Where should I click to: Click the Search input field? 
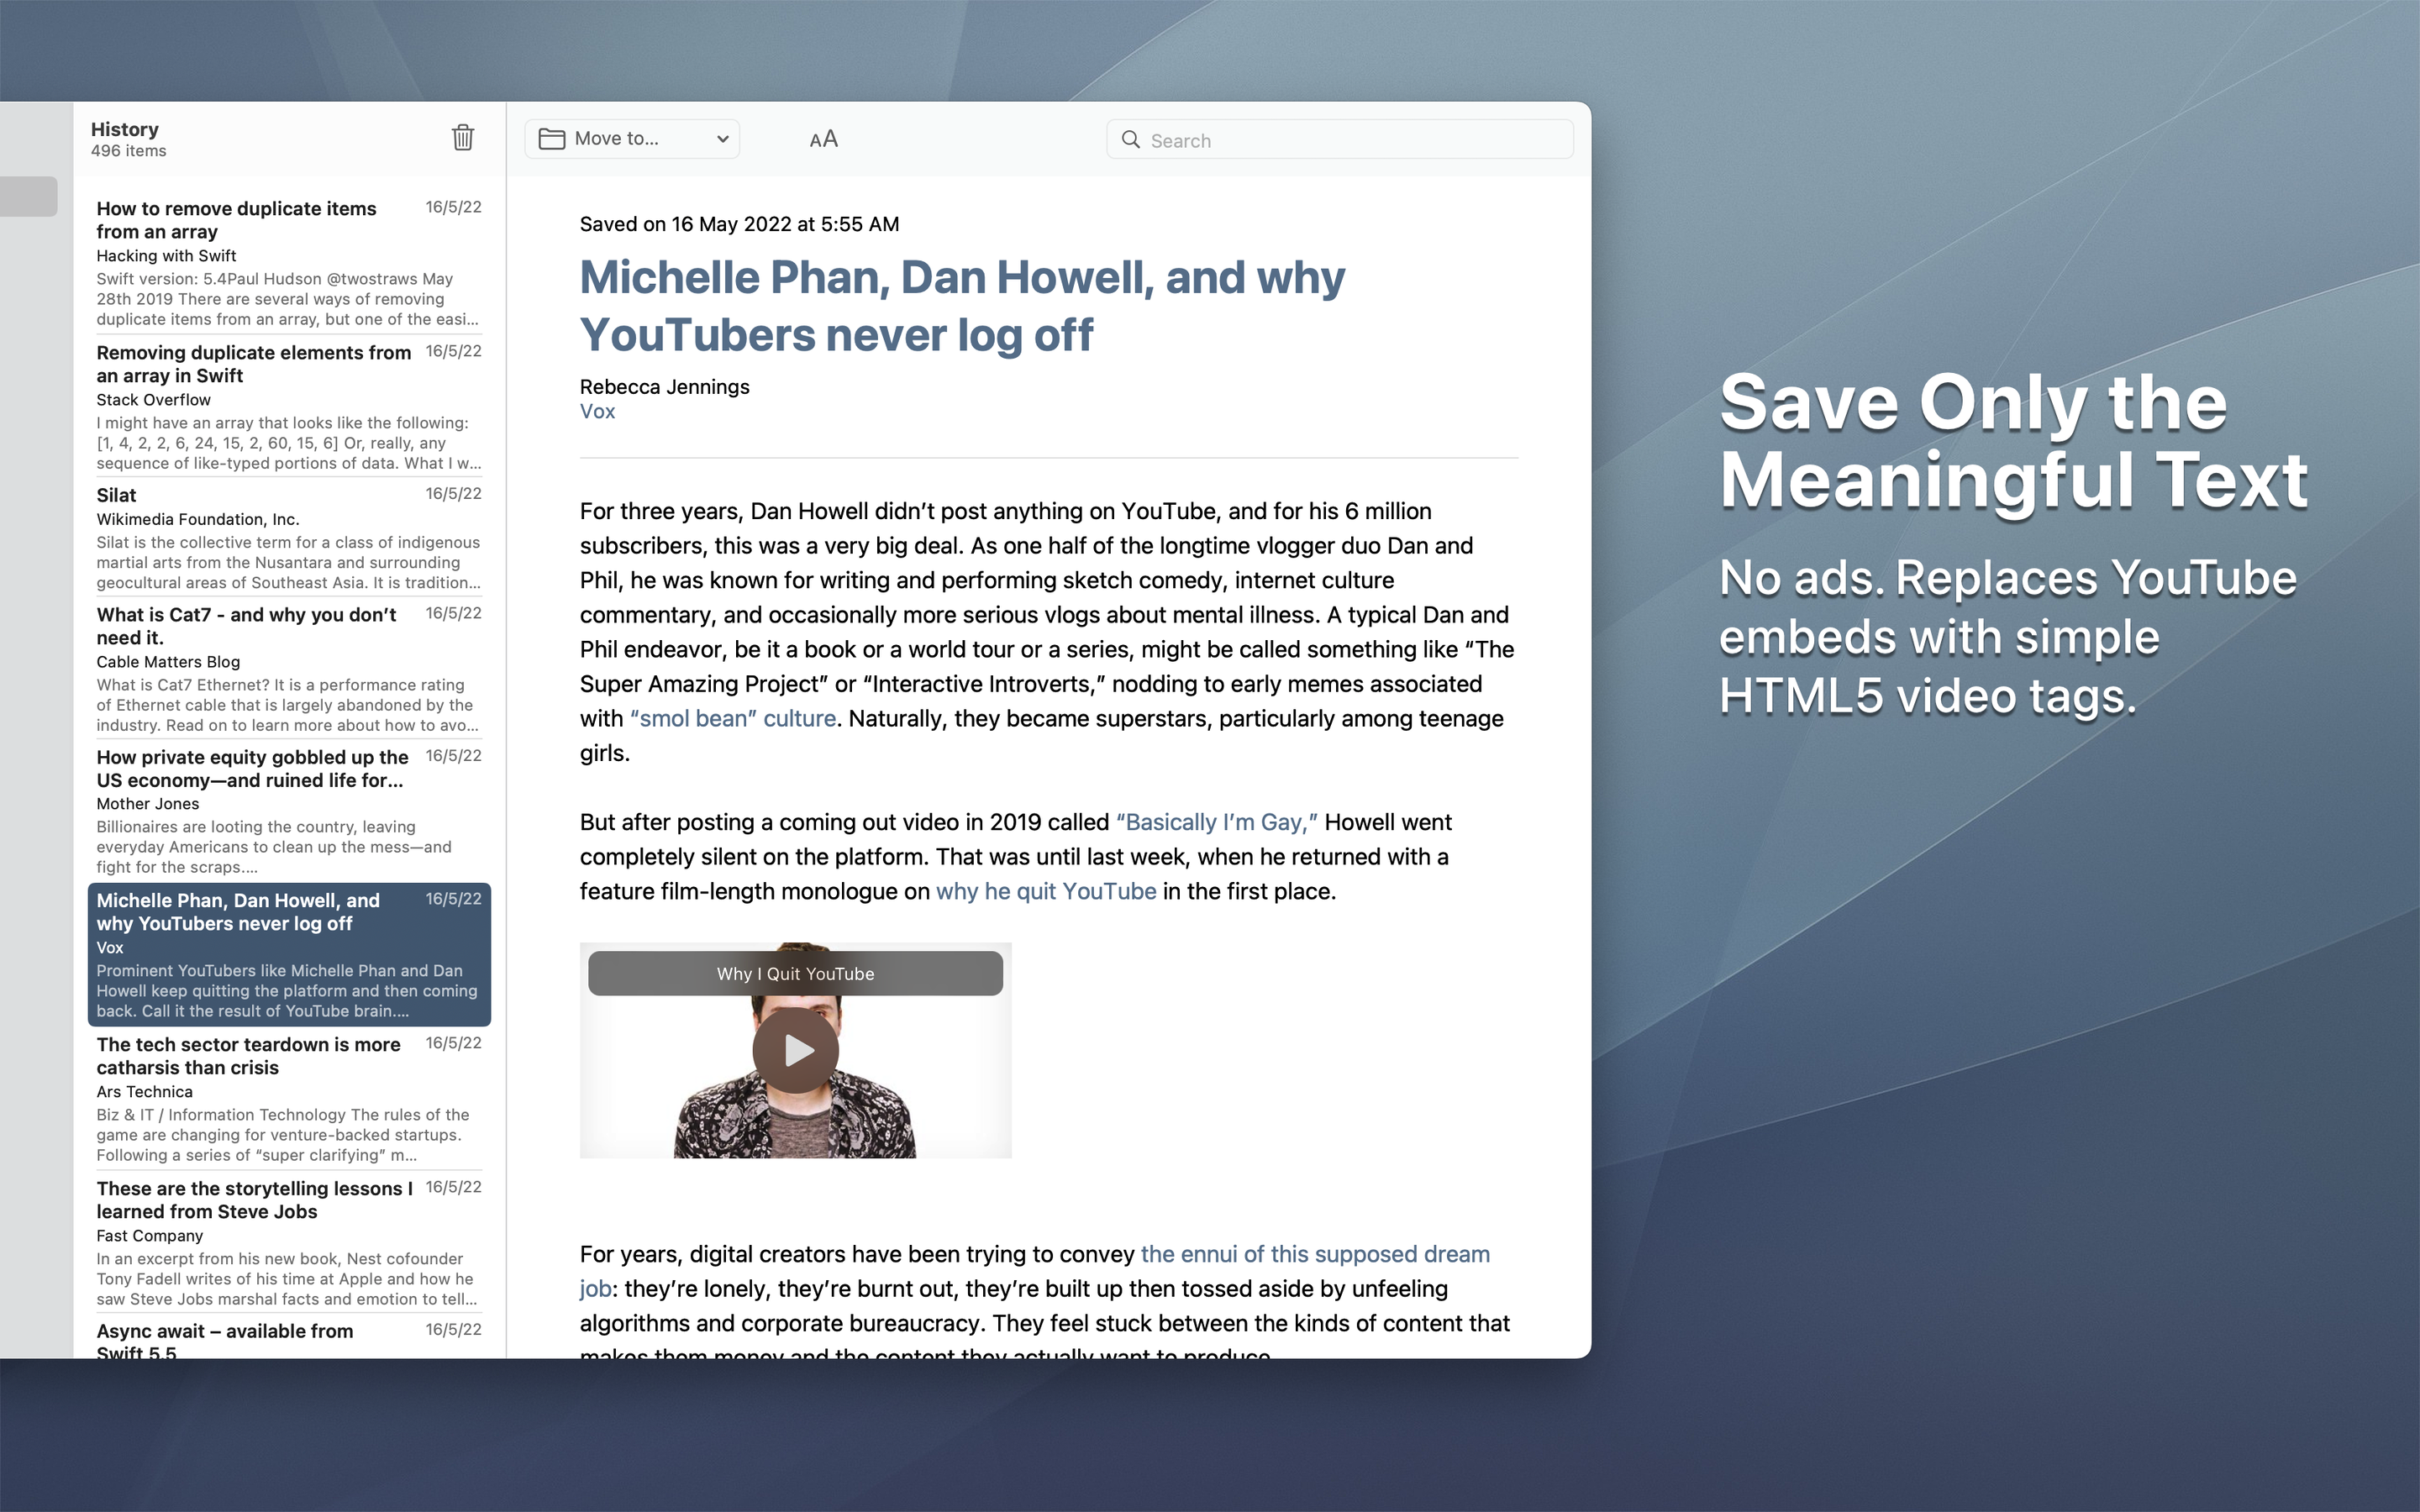(x=1340, y=140)
